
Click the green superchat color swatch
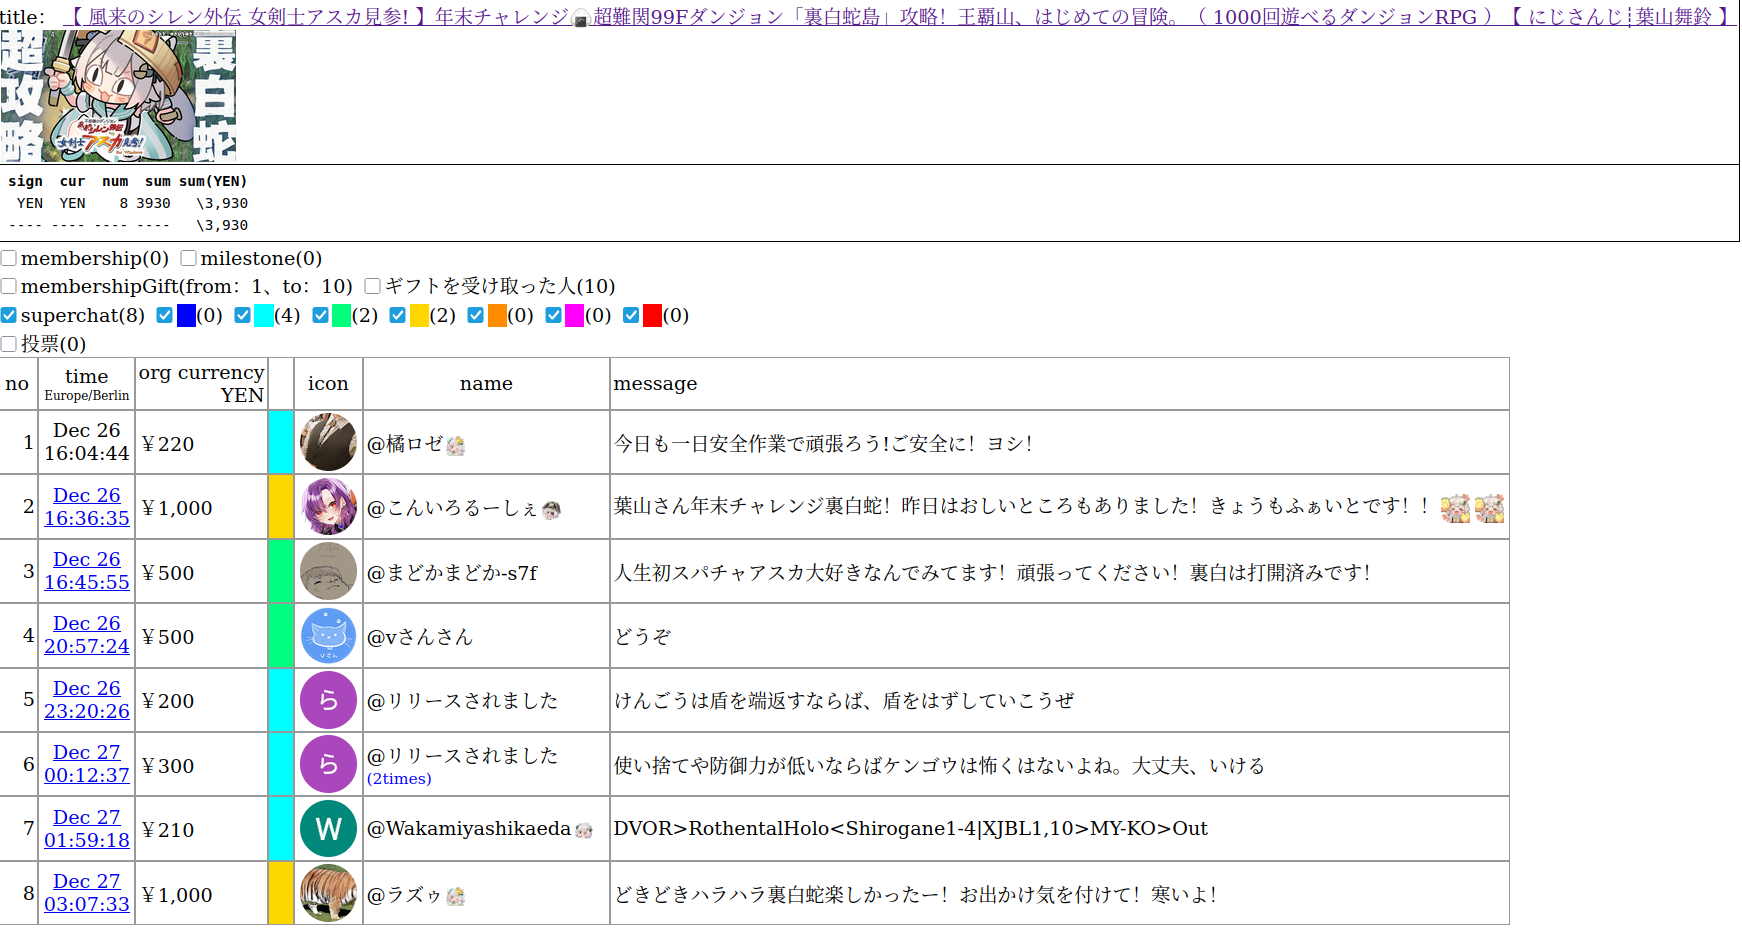pyautogui.click(x=341, y=315)
